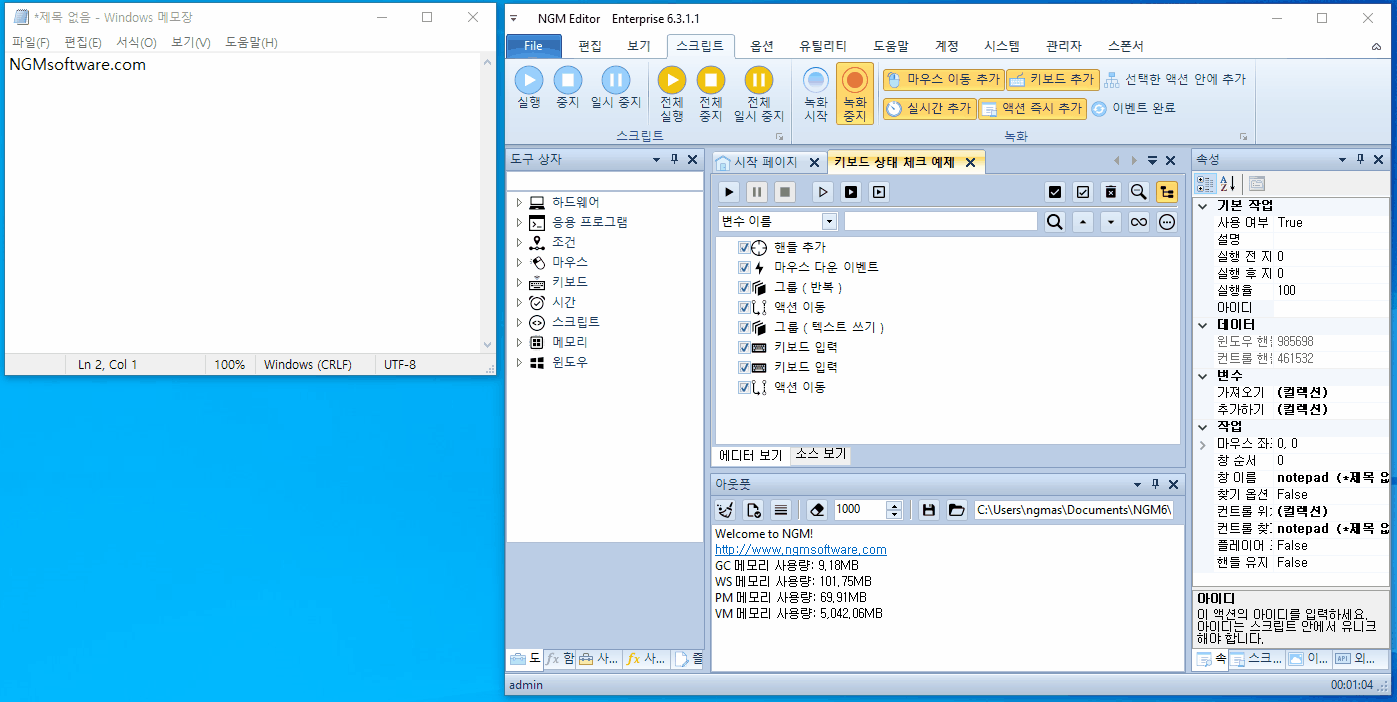Click the eraser icon in output toolbar

818,510
